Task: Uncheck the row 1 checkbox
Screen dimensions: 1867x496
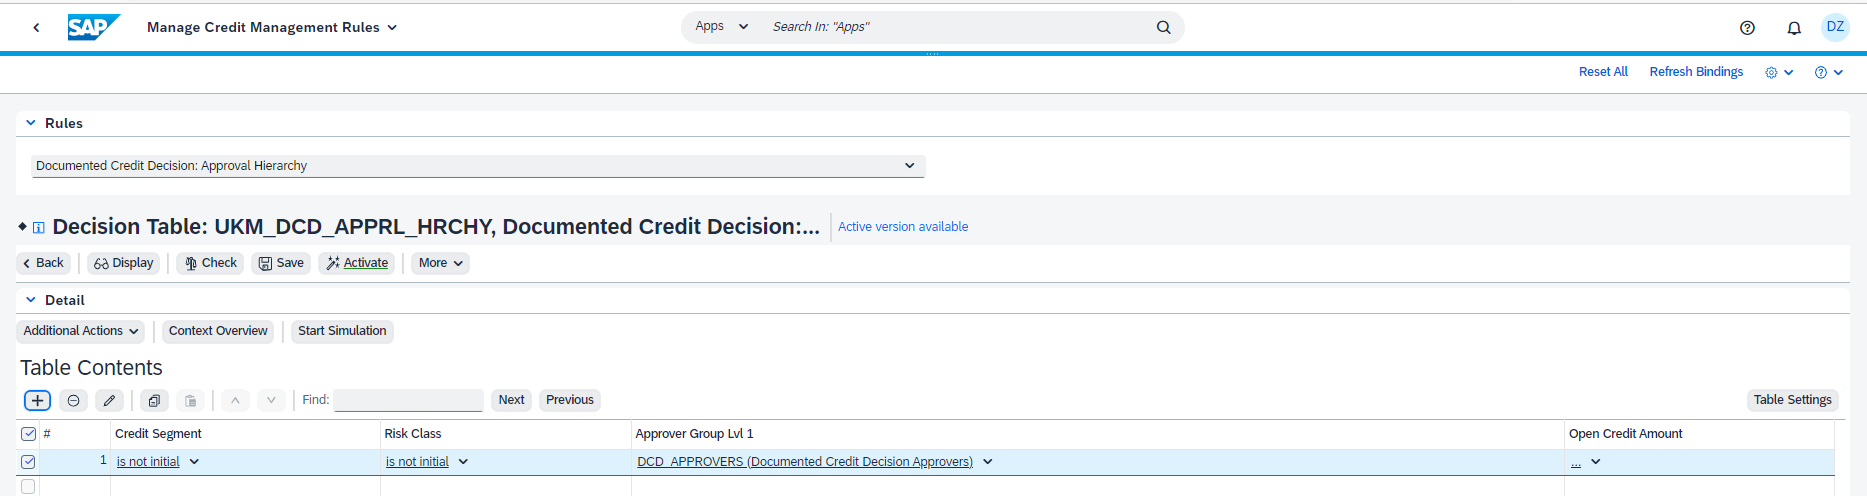Action: pyautogui.click(x=28, y=462)
